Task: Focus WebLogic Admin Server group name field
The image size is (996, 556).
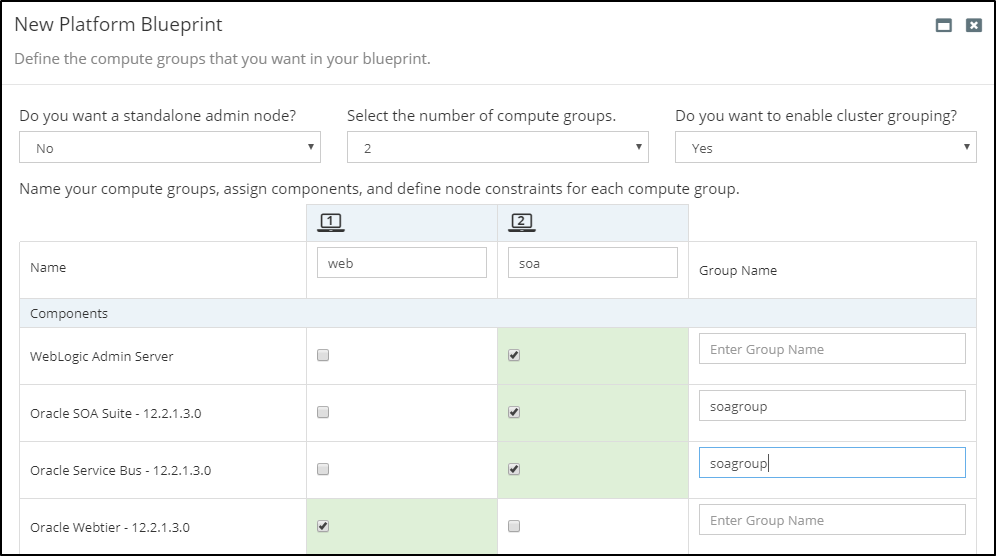Action: click(x=832, y=349)
